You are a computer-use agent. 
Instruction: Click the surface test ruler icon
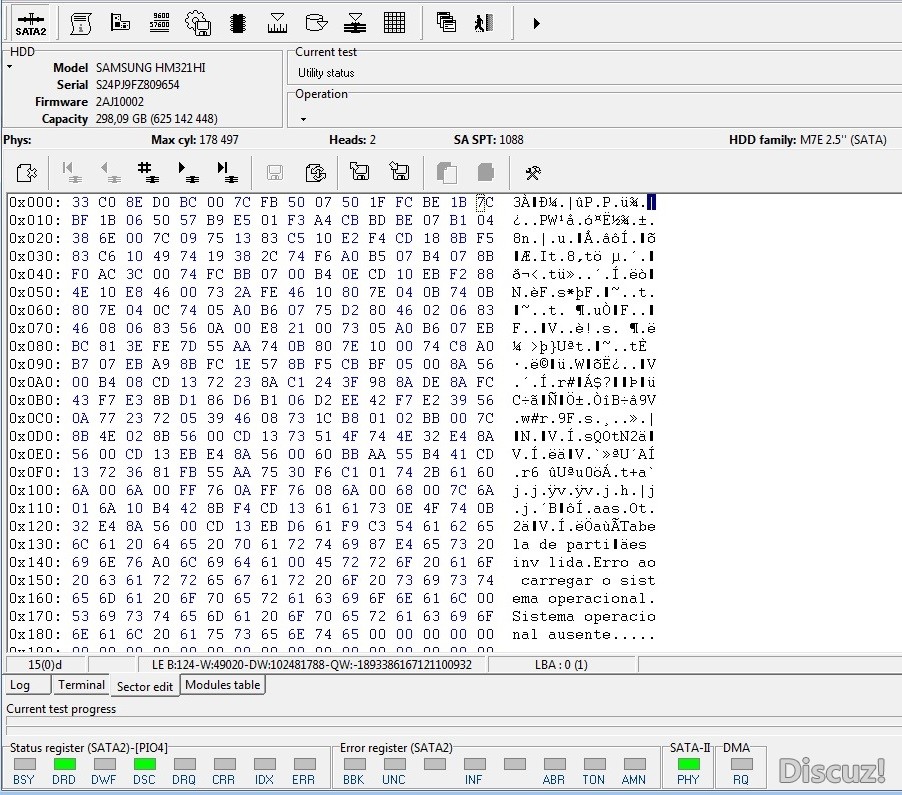pos(277,23)
